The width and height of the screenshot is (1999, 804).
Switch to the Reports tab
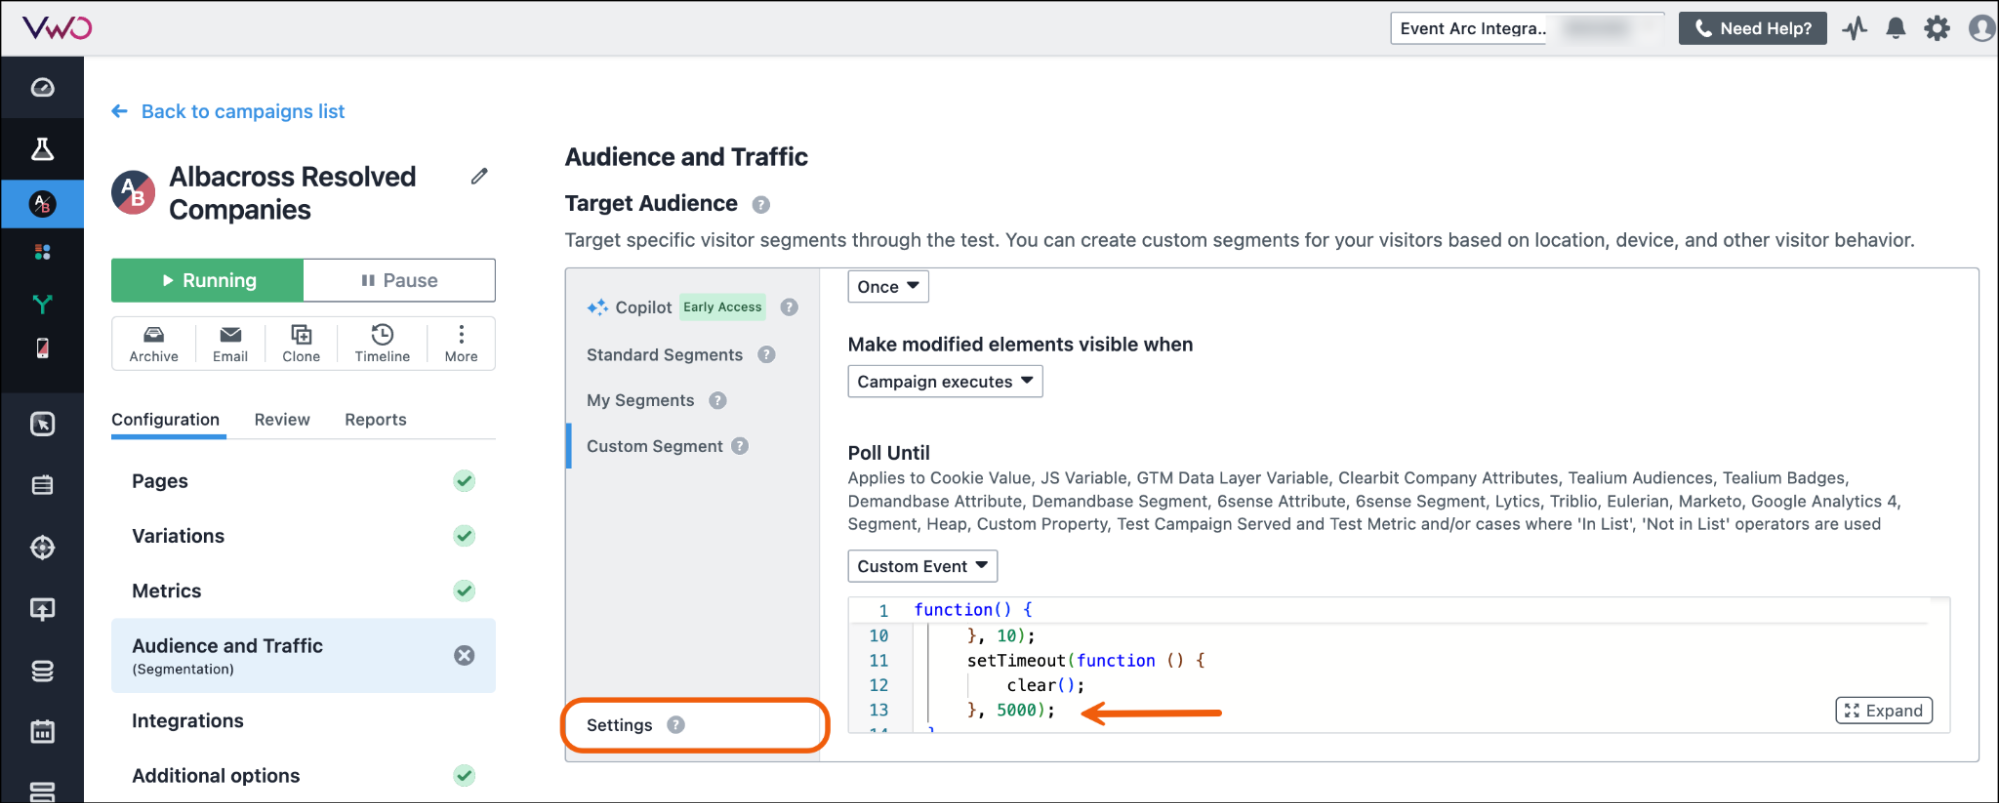[376, 420]
